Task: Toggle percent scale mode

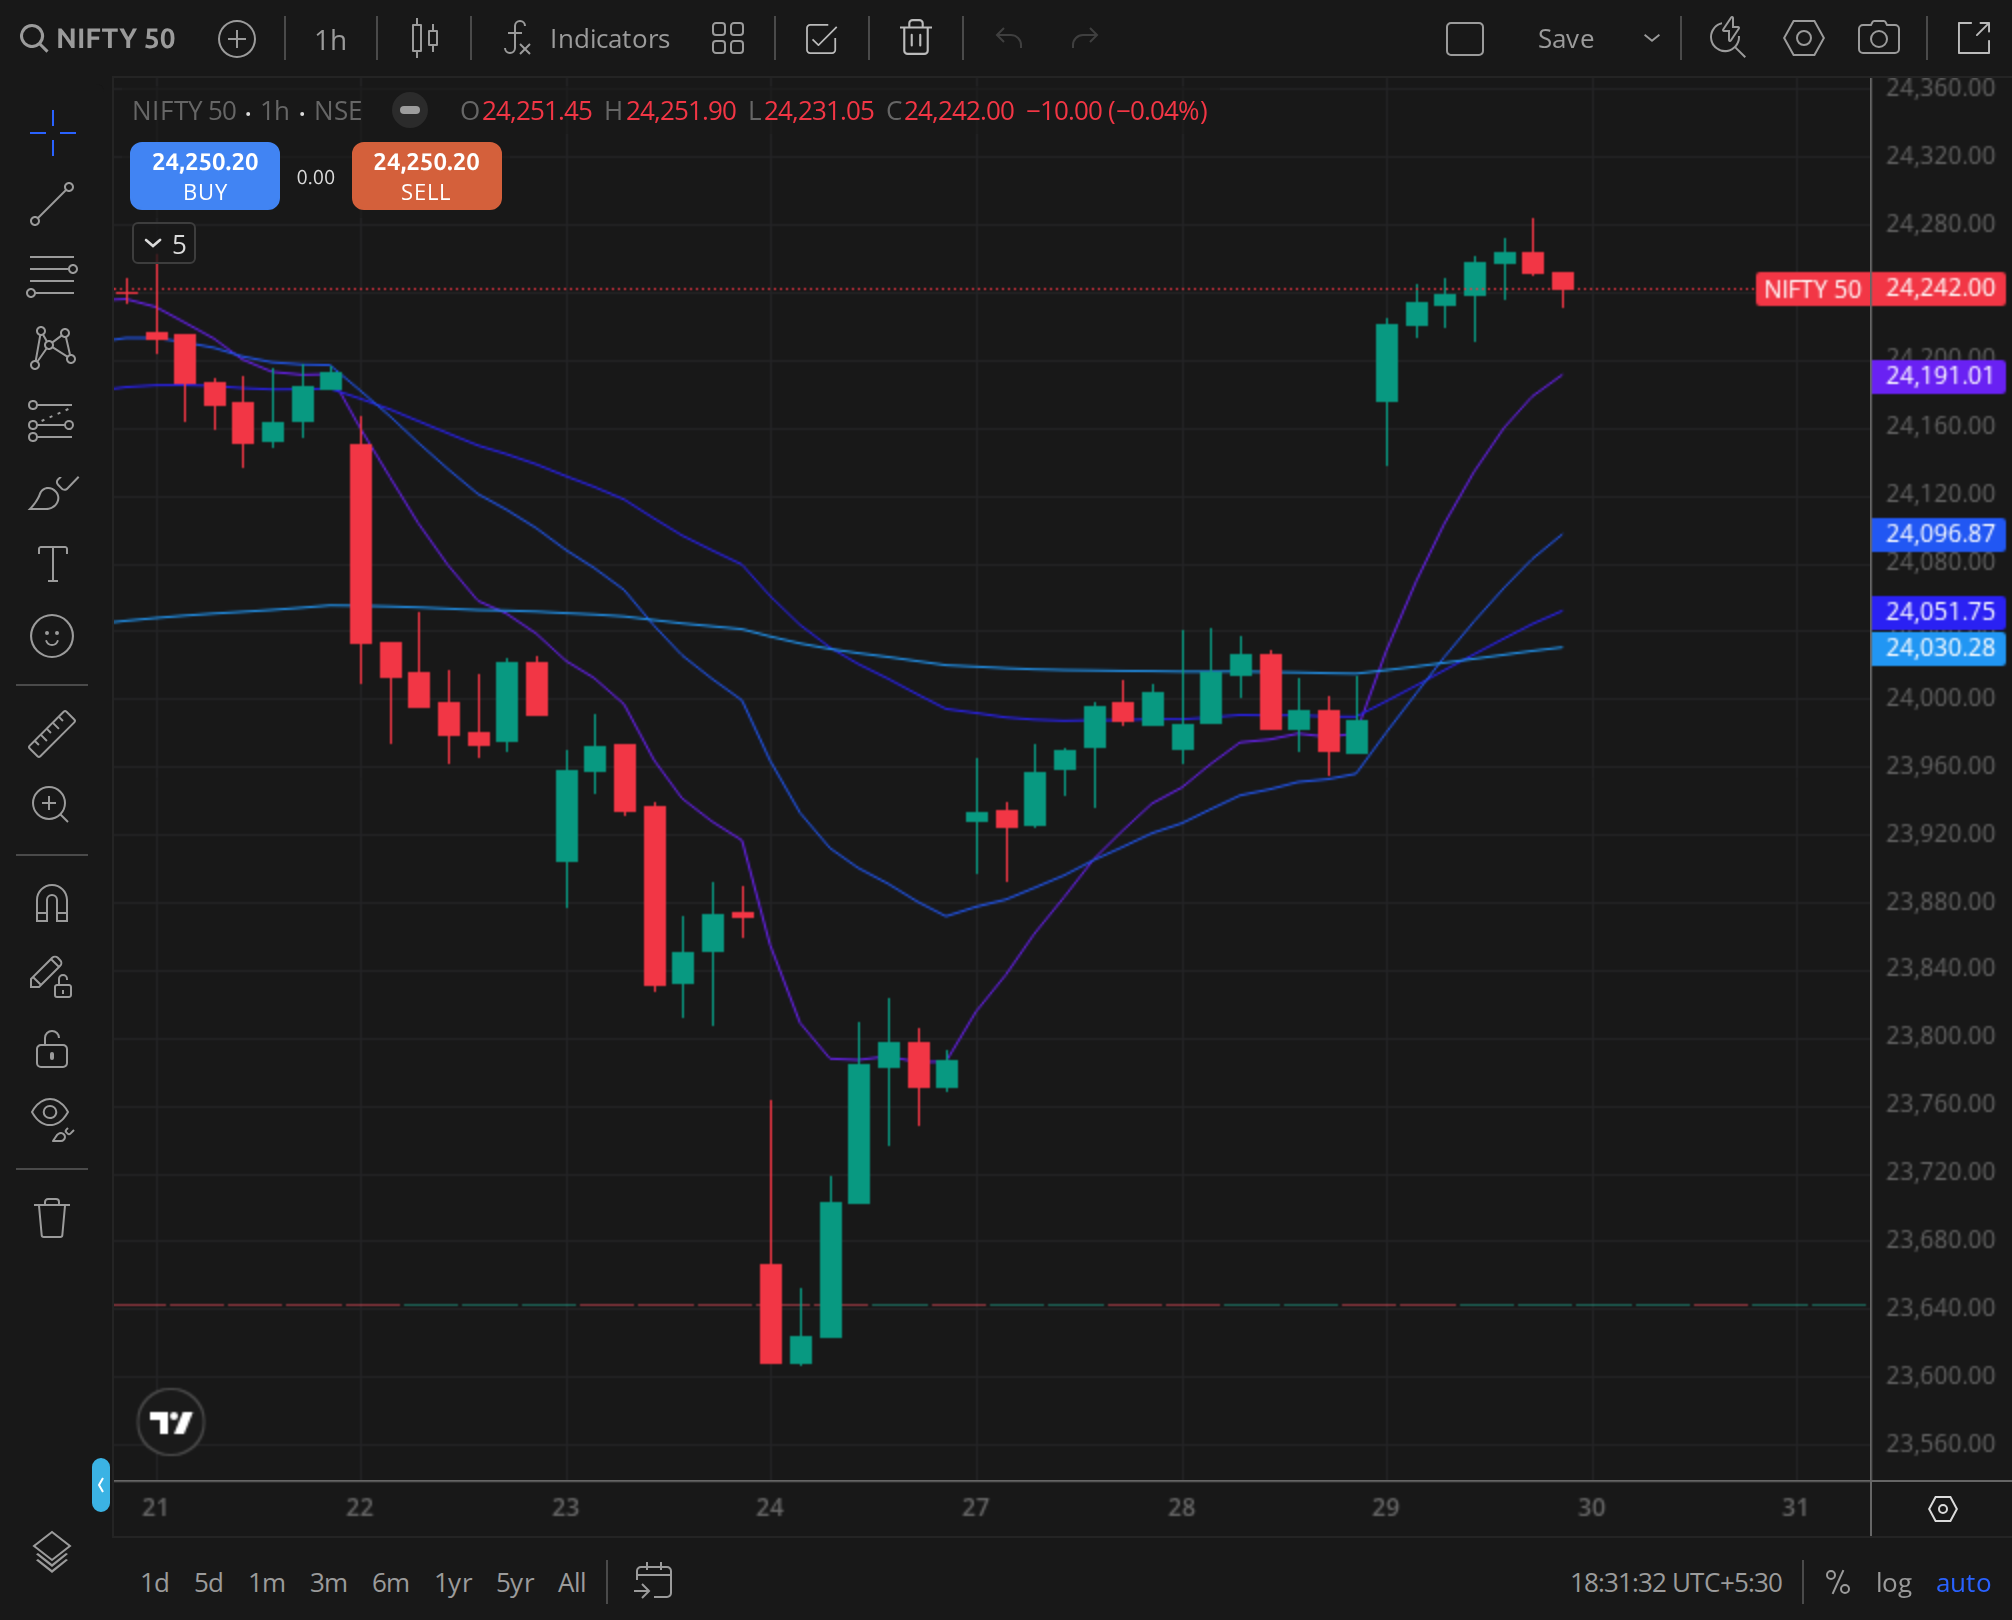Action: click(1837, 1582)
